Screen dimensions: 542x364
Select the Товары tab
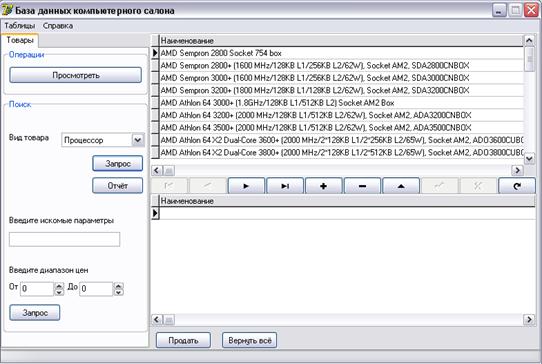pos(20,40)
